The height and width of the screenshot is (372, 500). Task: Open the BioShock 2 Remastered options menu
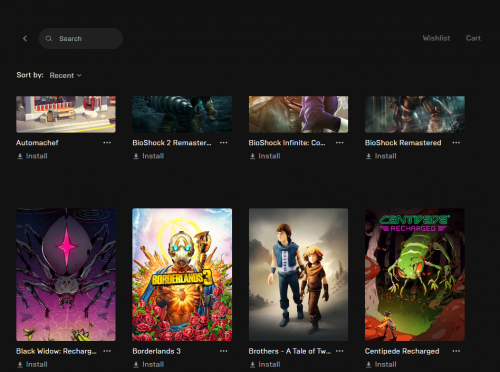point(223,143)
